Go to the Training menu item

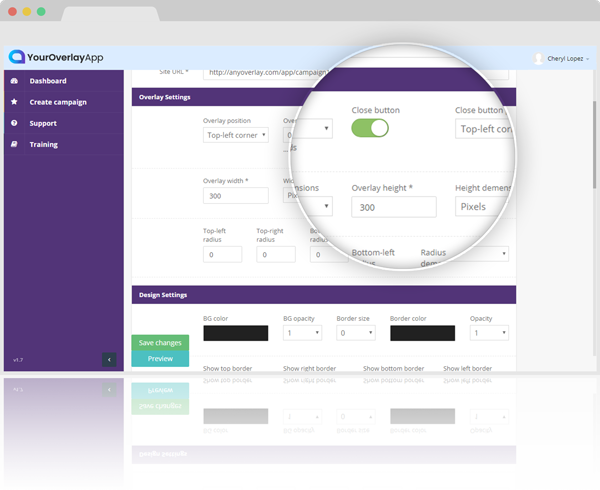pyautogui.click(x=43, y=144)
